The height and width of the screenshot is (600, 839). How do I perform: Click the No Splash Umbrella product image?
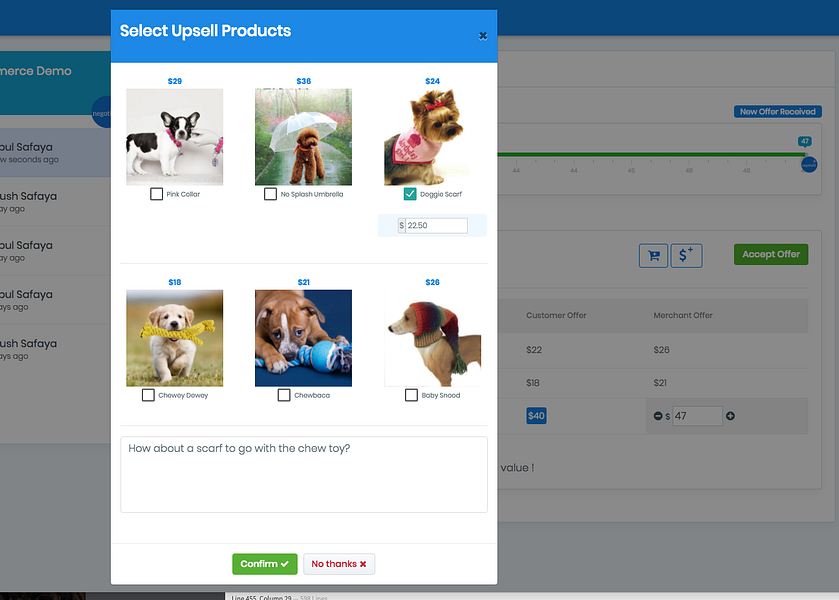click(x=303, y=137)
